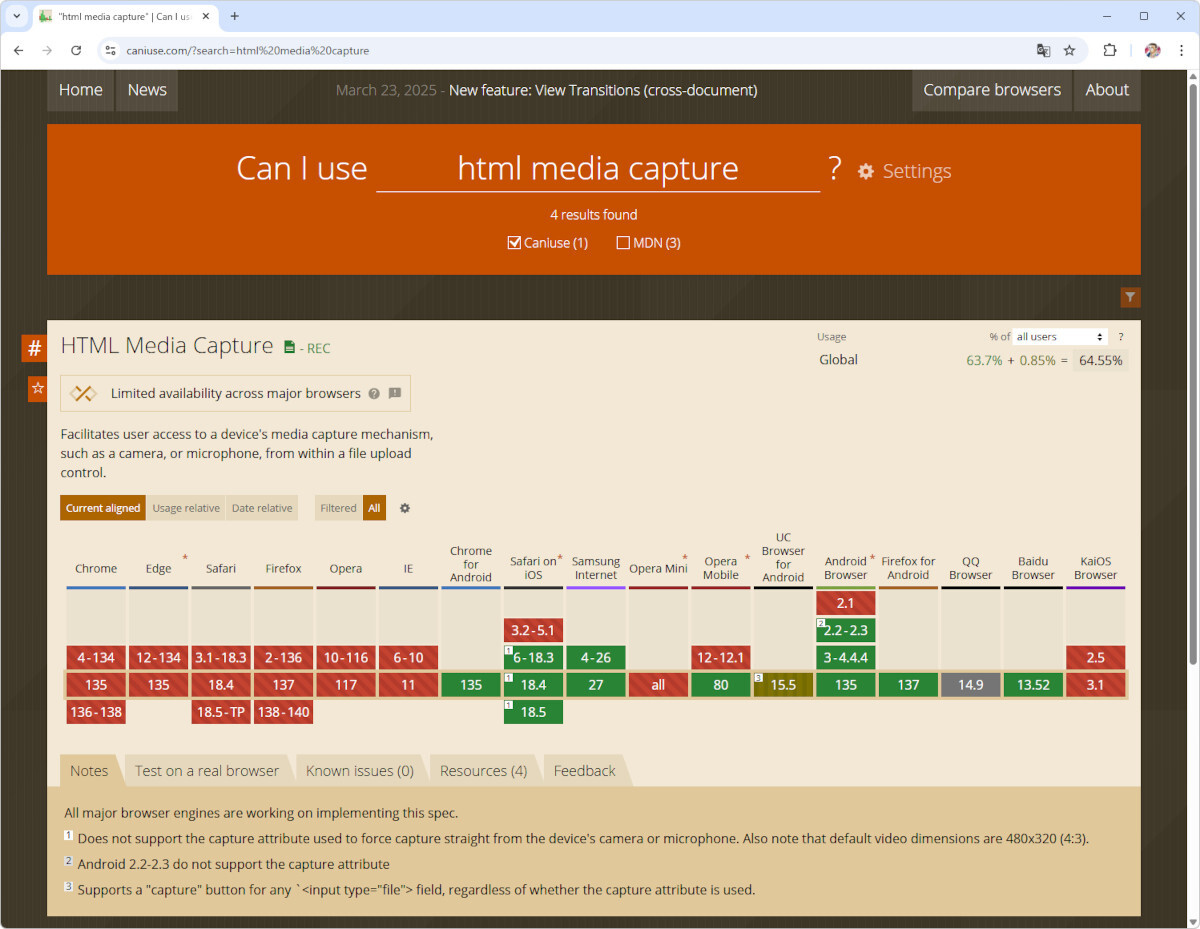Open the Known issues (0) tab
Viewport: 1200px width, 929px height.
pos(359,771)
